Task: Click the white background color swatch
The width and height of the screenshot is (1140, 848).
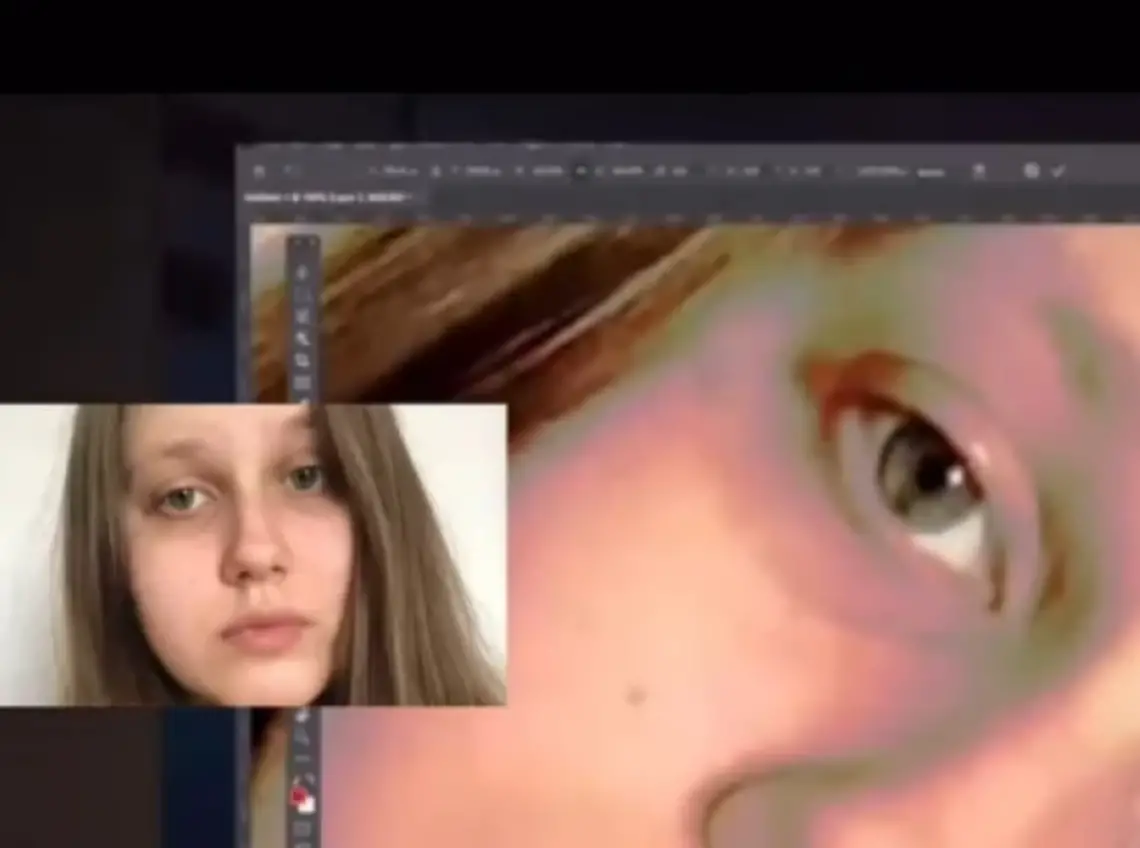Action: 308,805
